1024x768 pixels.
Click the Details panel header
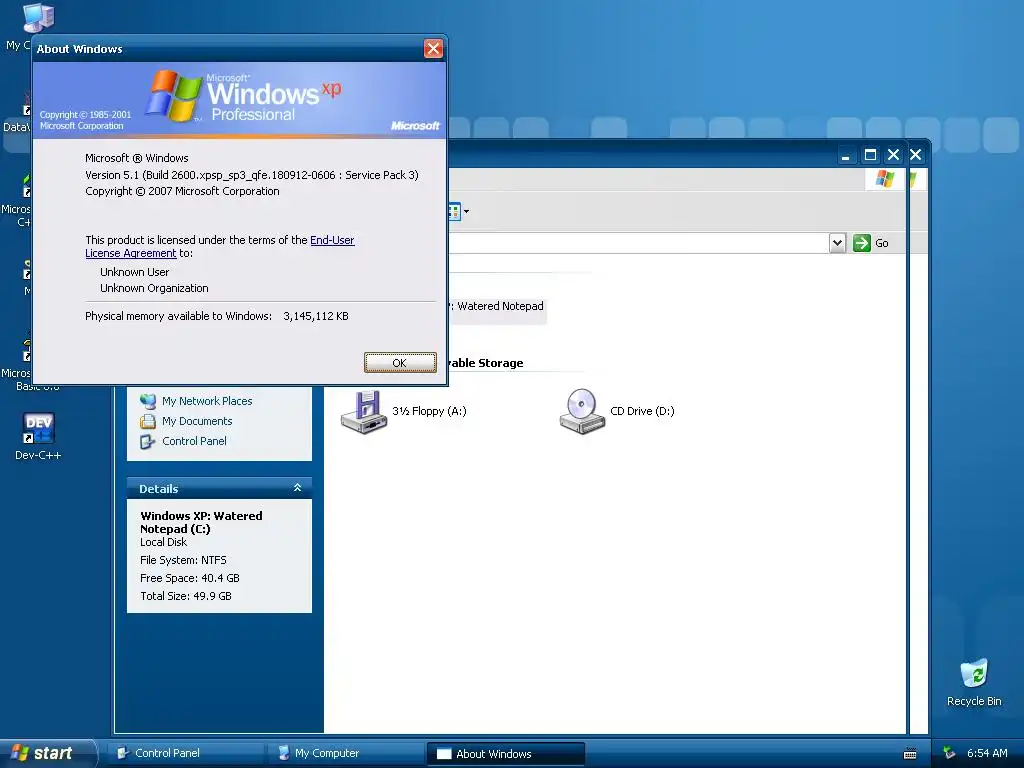click(219, 488)
